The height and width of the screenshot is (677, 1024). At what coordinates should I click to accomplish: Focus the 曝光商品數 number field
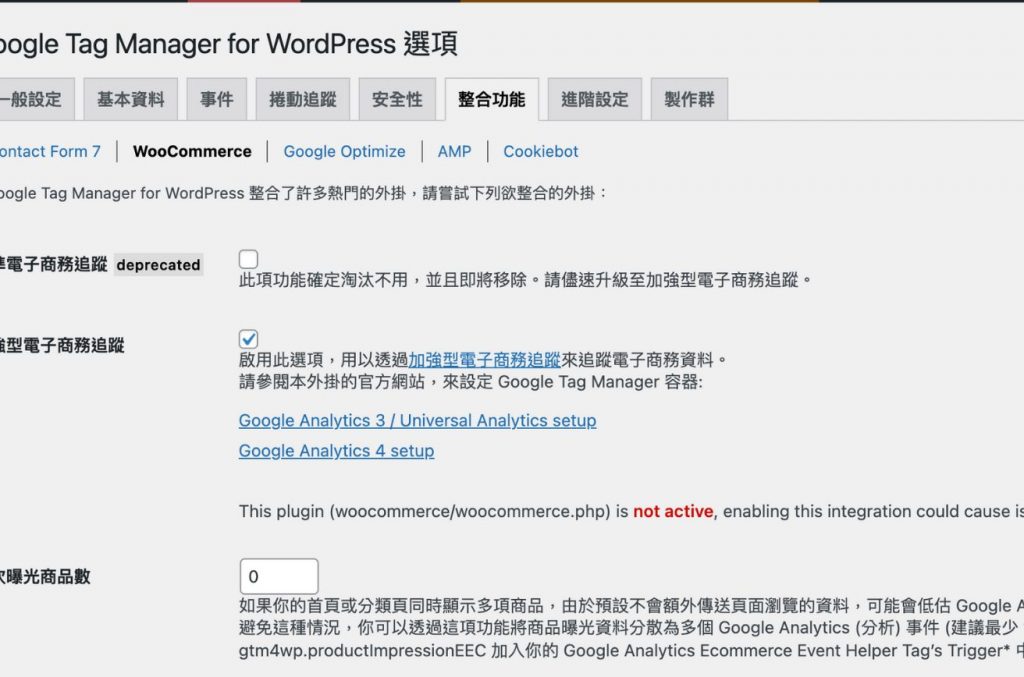279,576
